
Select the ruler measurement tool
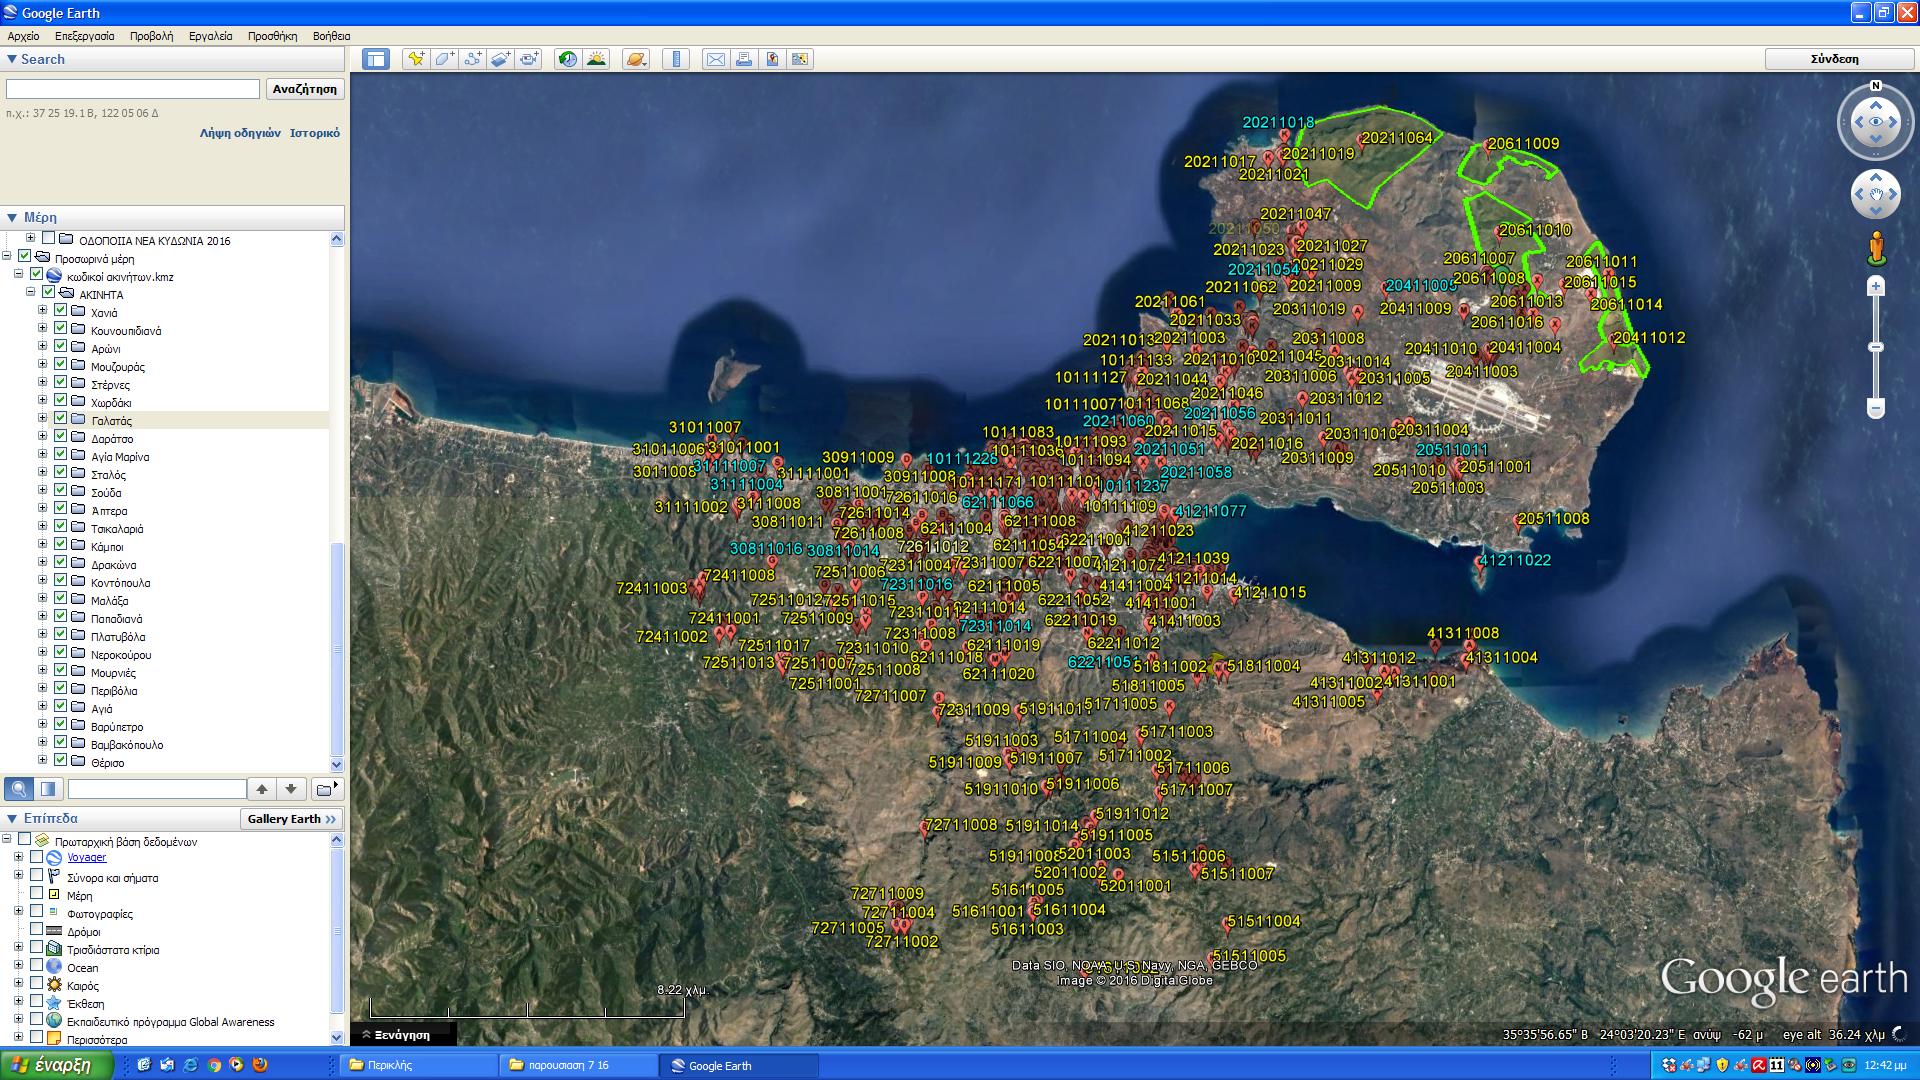click(676, 59)
